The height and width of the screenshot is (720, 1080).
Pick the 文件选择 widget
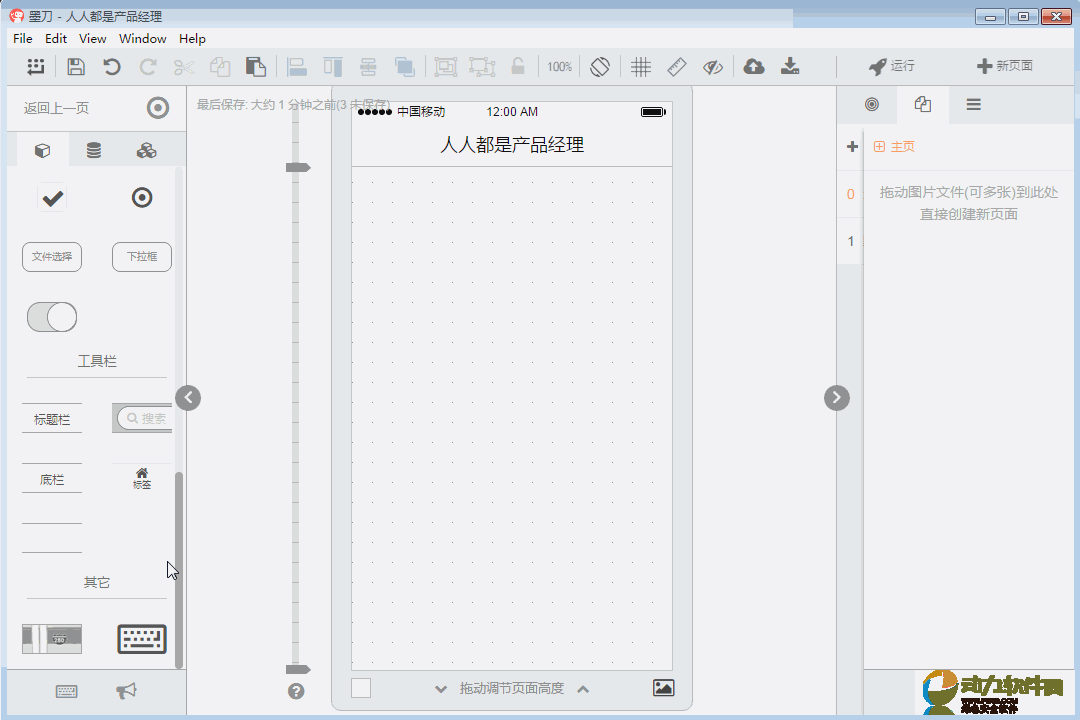52,257
